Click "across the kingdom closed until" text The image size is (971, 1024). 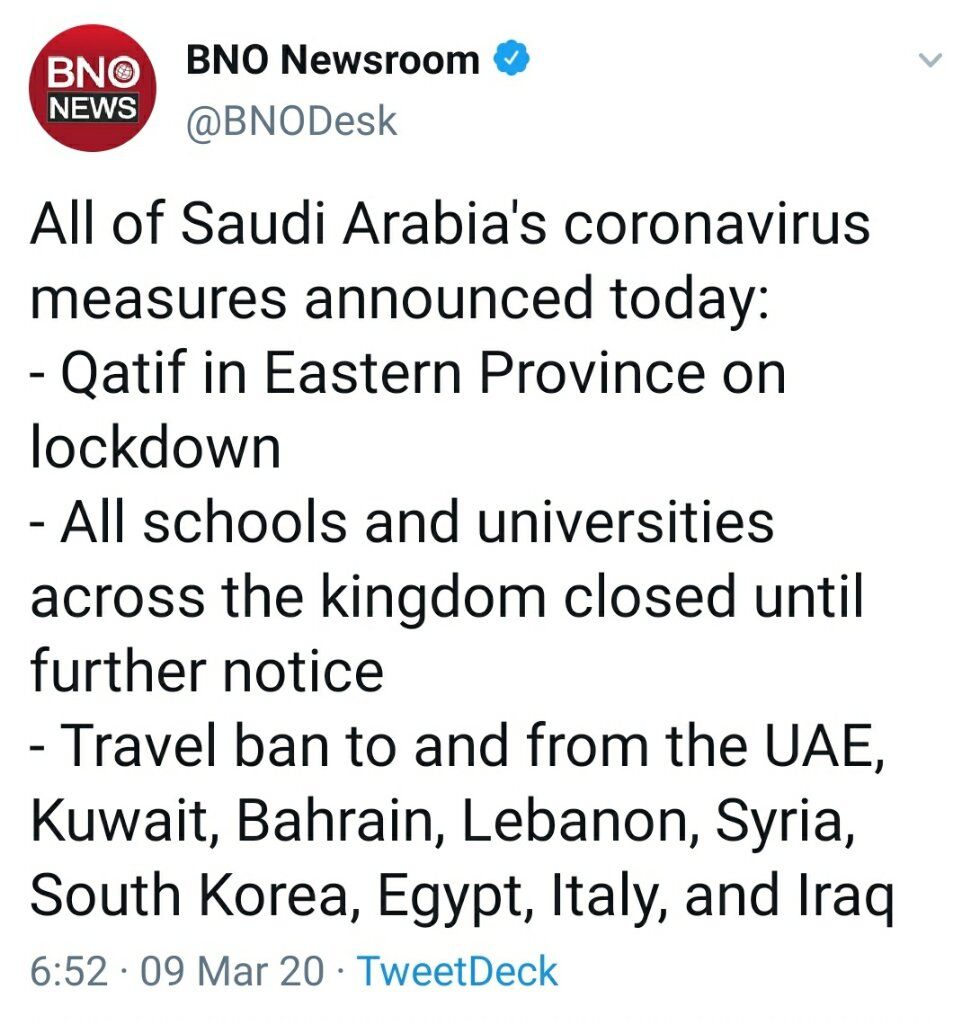coord(447,597)
